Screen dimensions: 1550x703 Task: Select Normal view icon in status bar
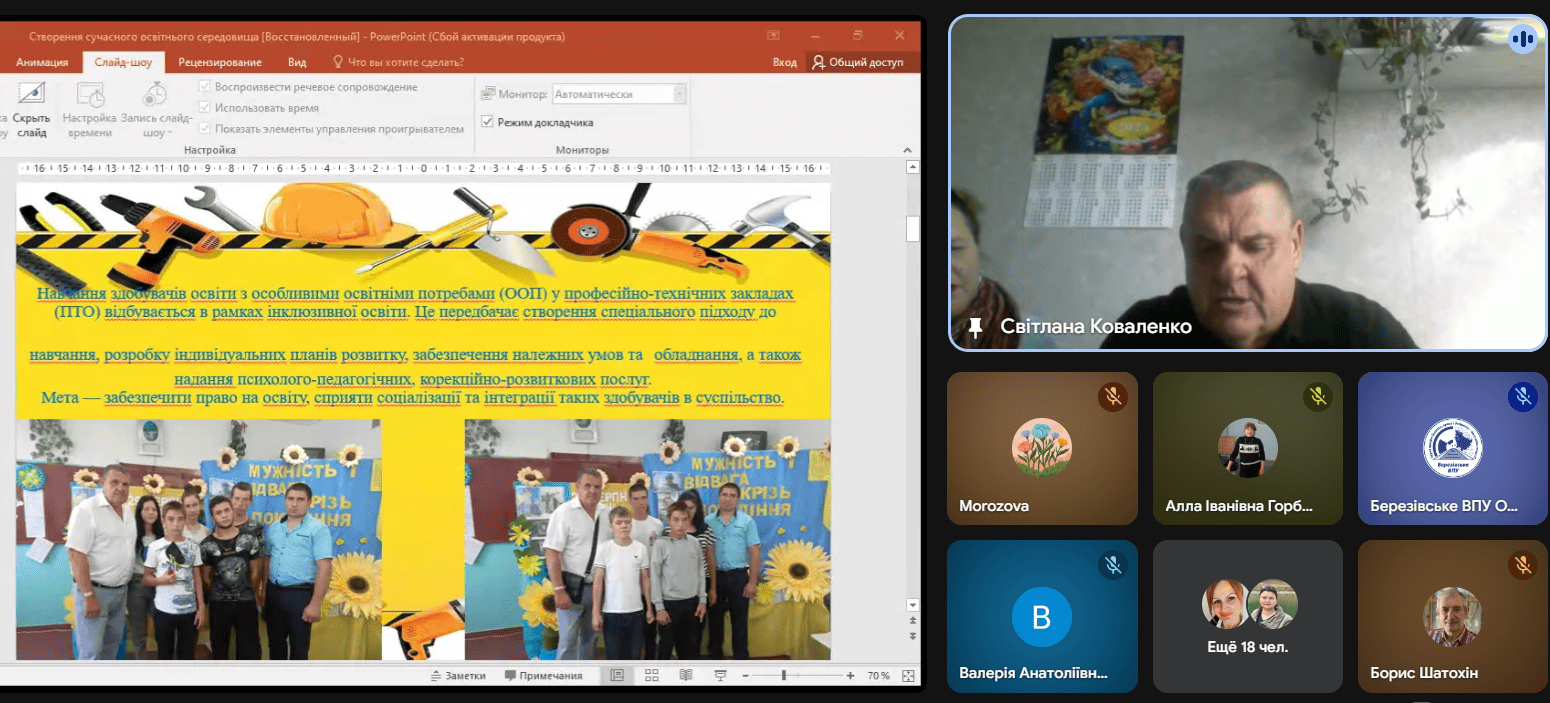tap(617, 675)
